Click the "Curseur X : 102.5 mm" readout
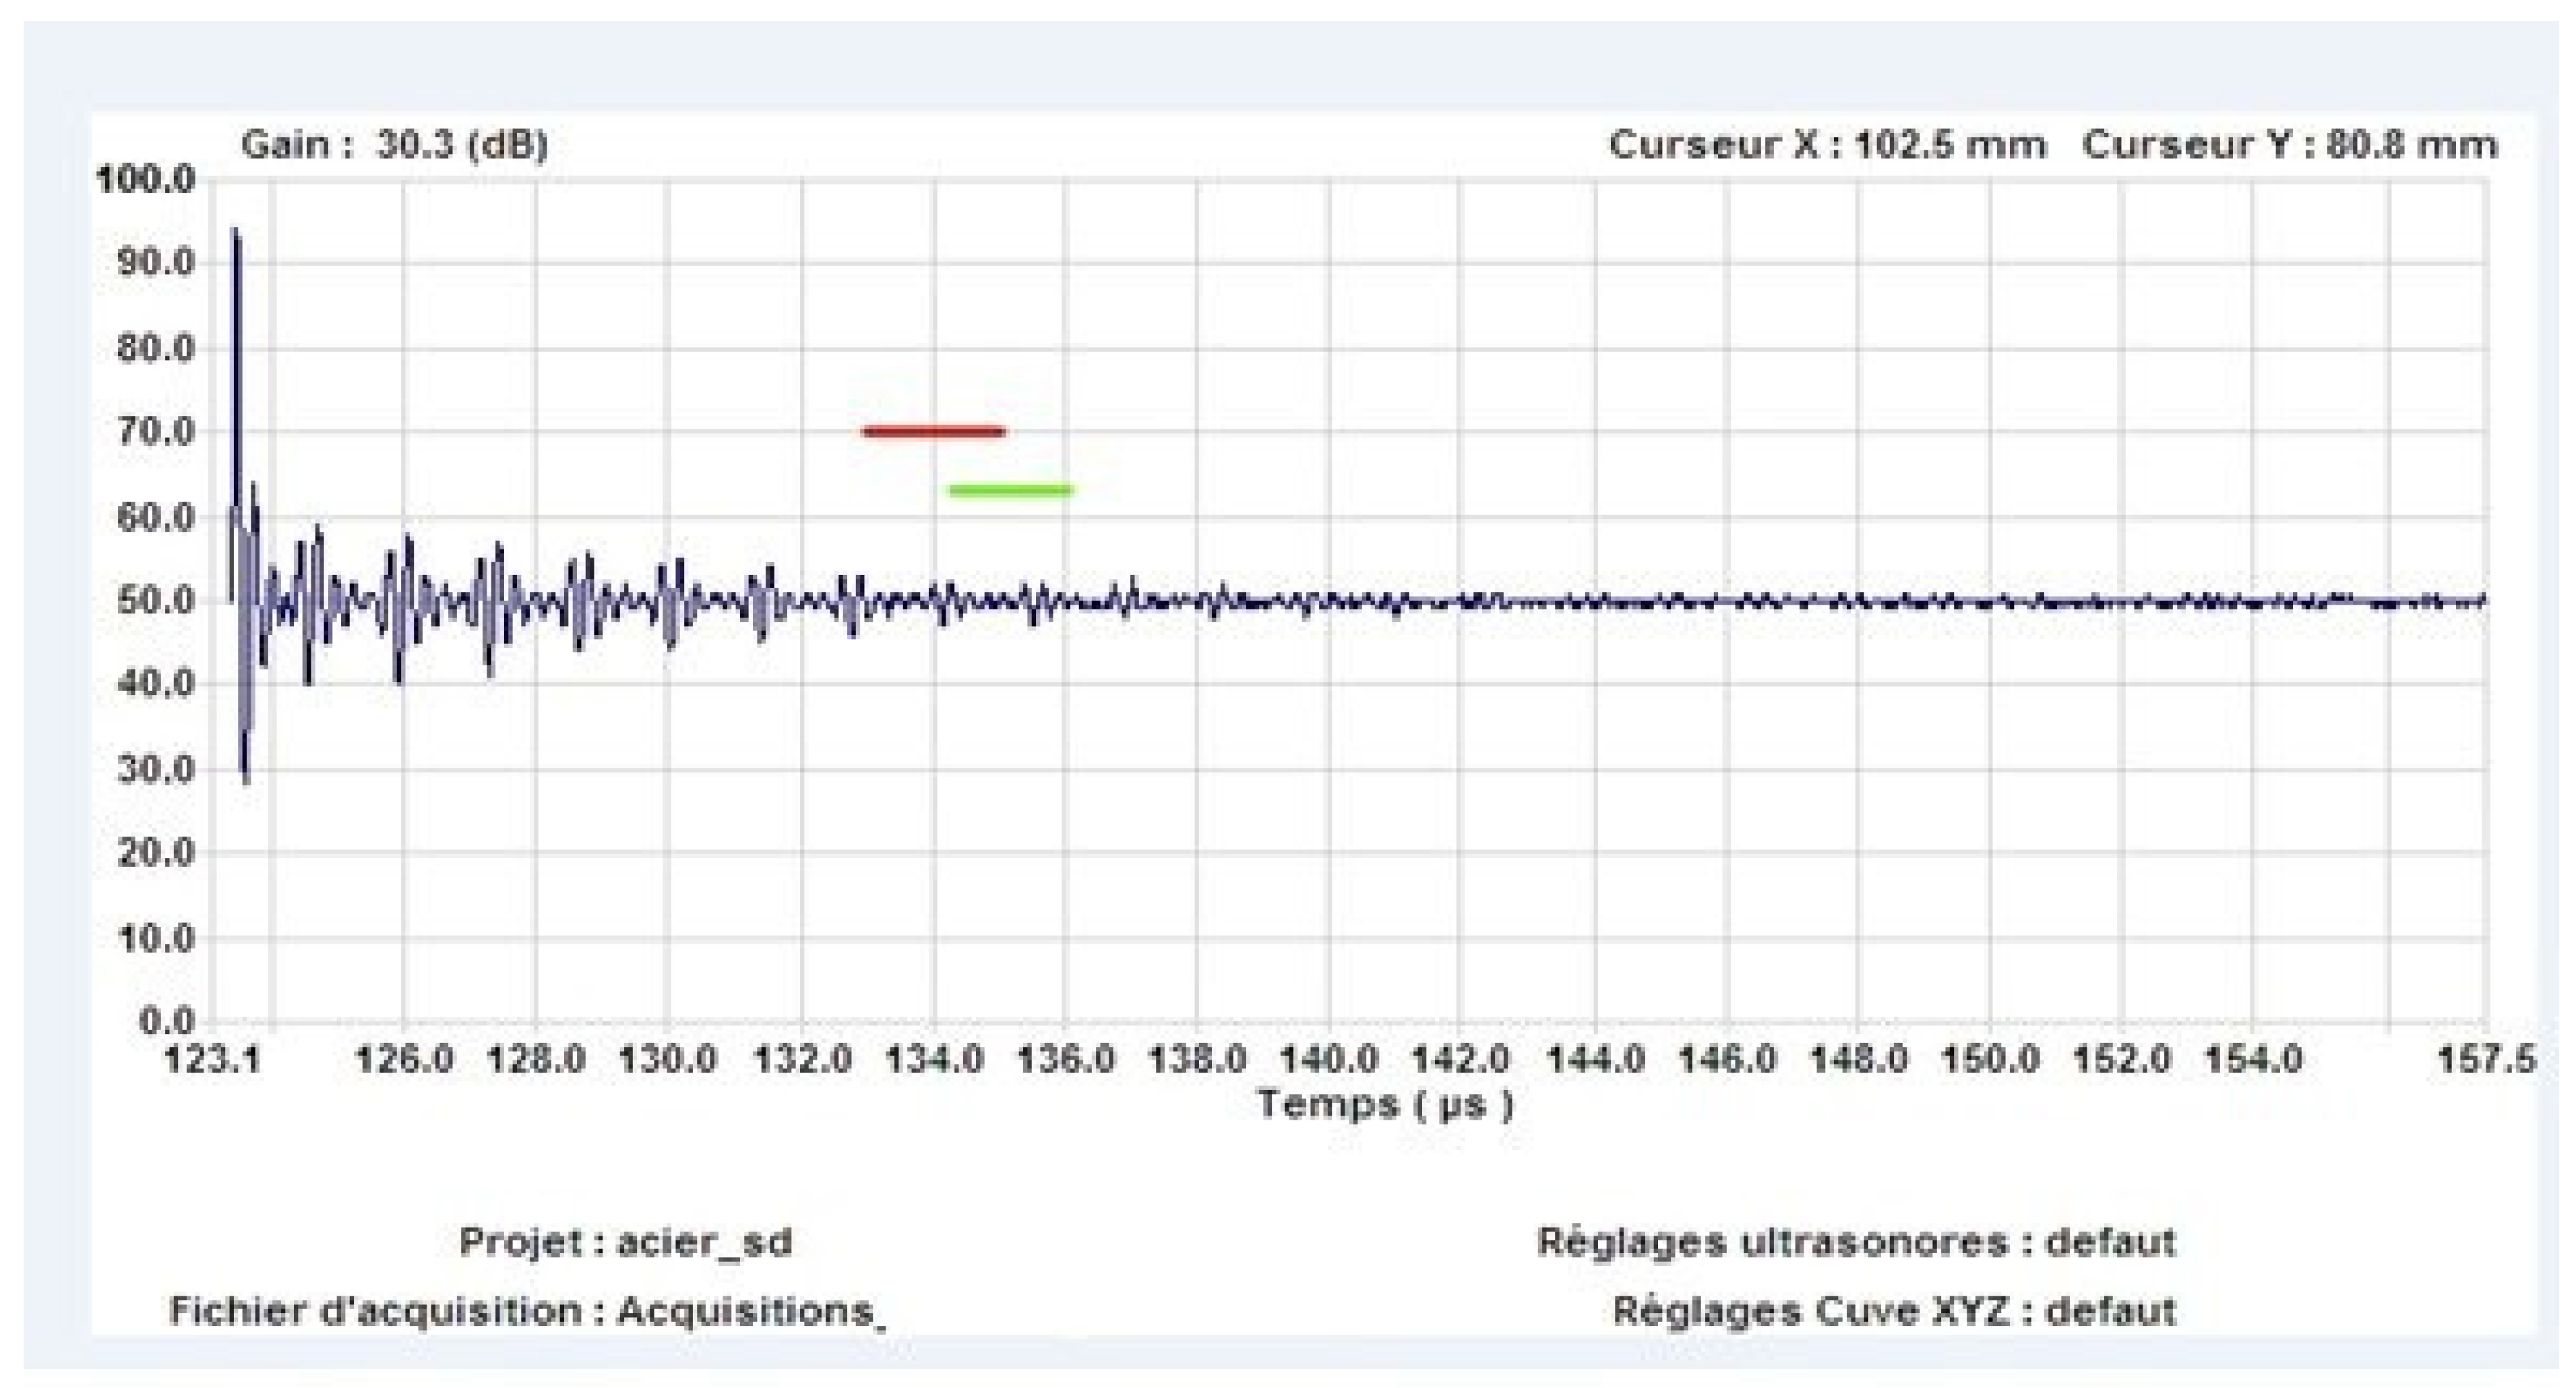 pyautogui.click(x=1827, y=145)
